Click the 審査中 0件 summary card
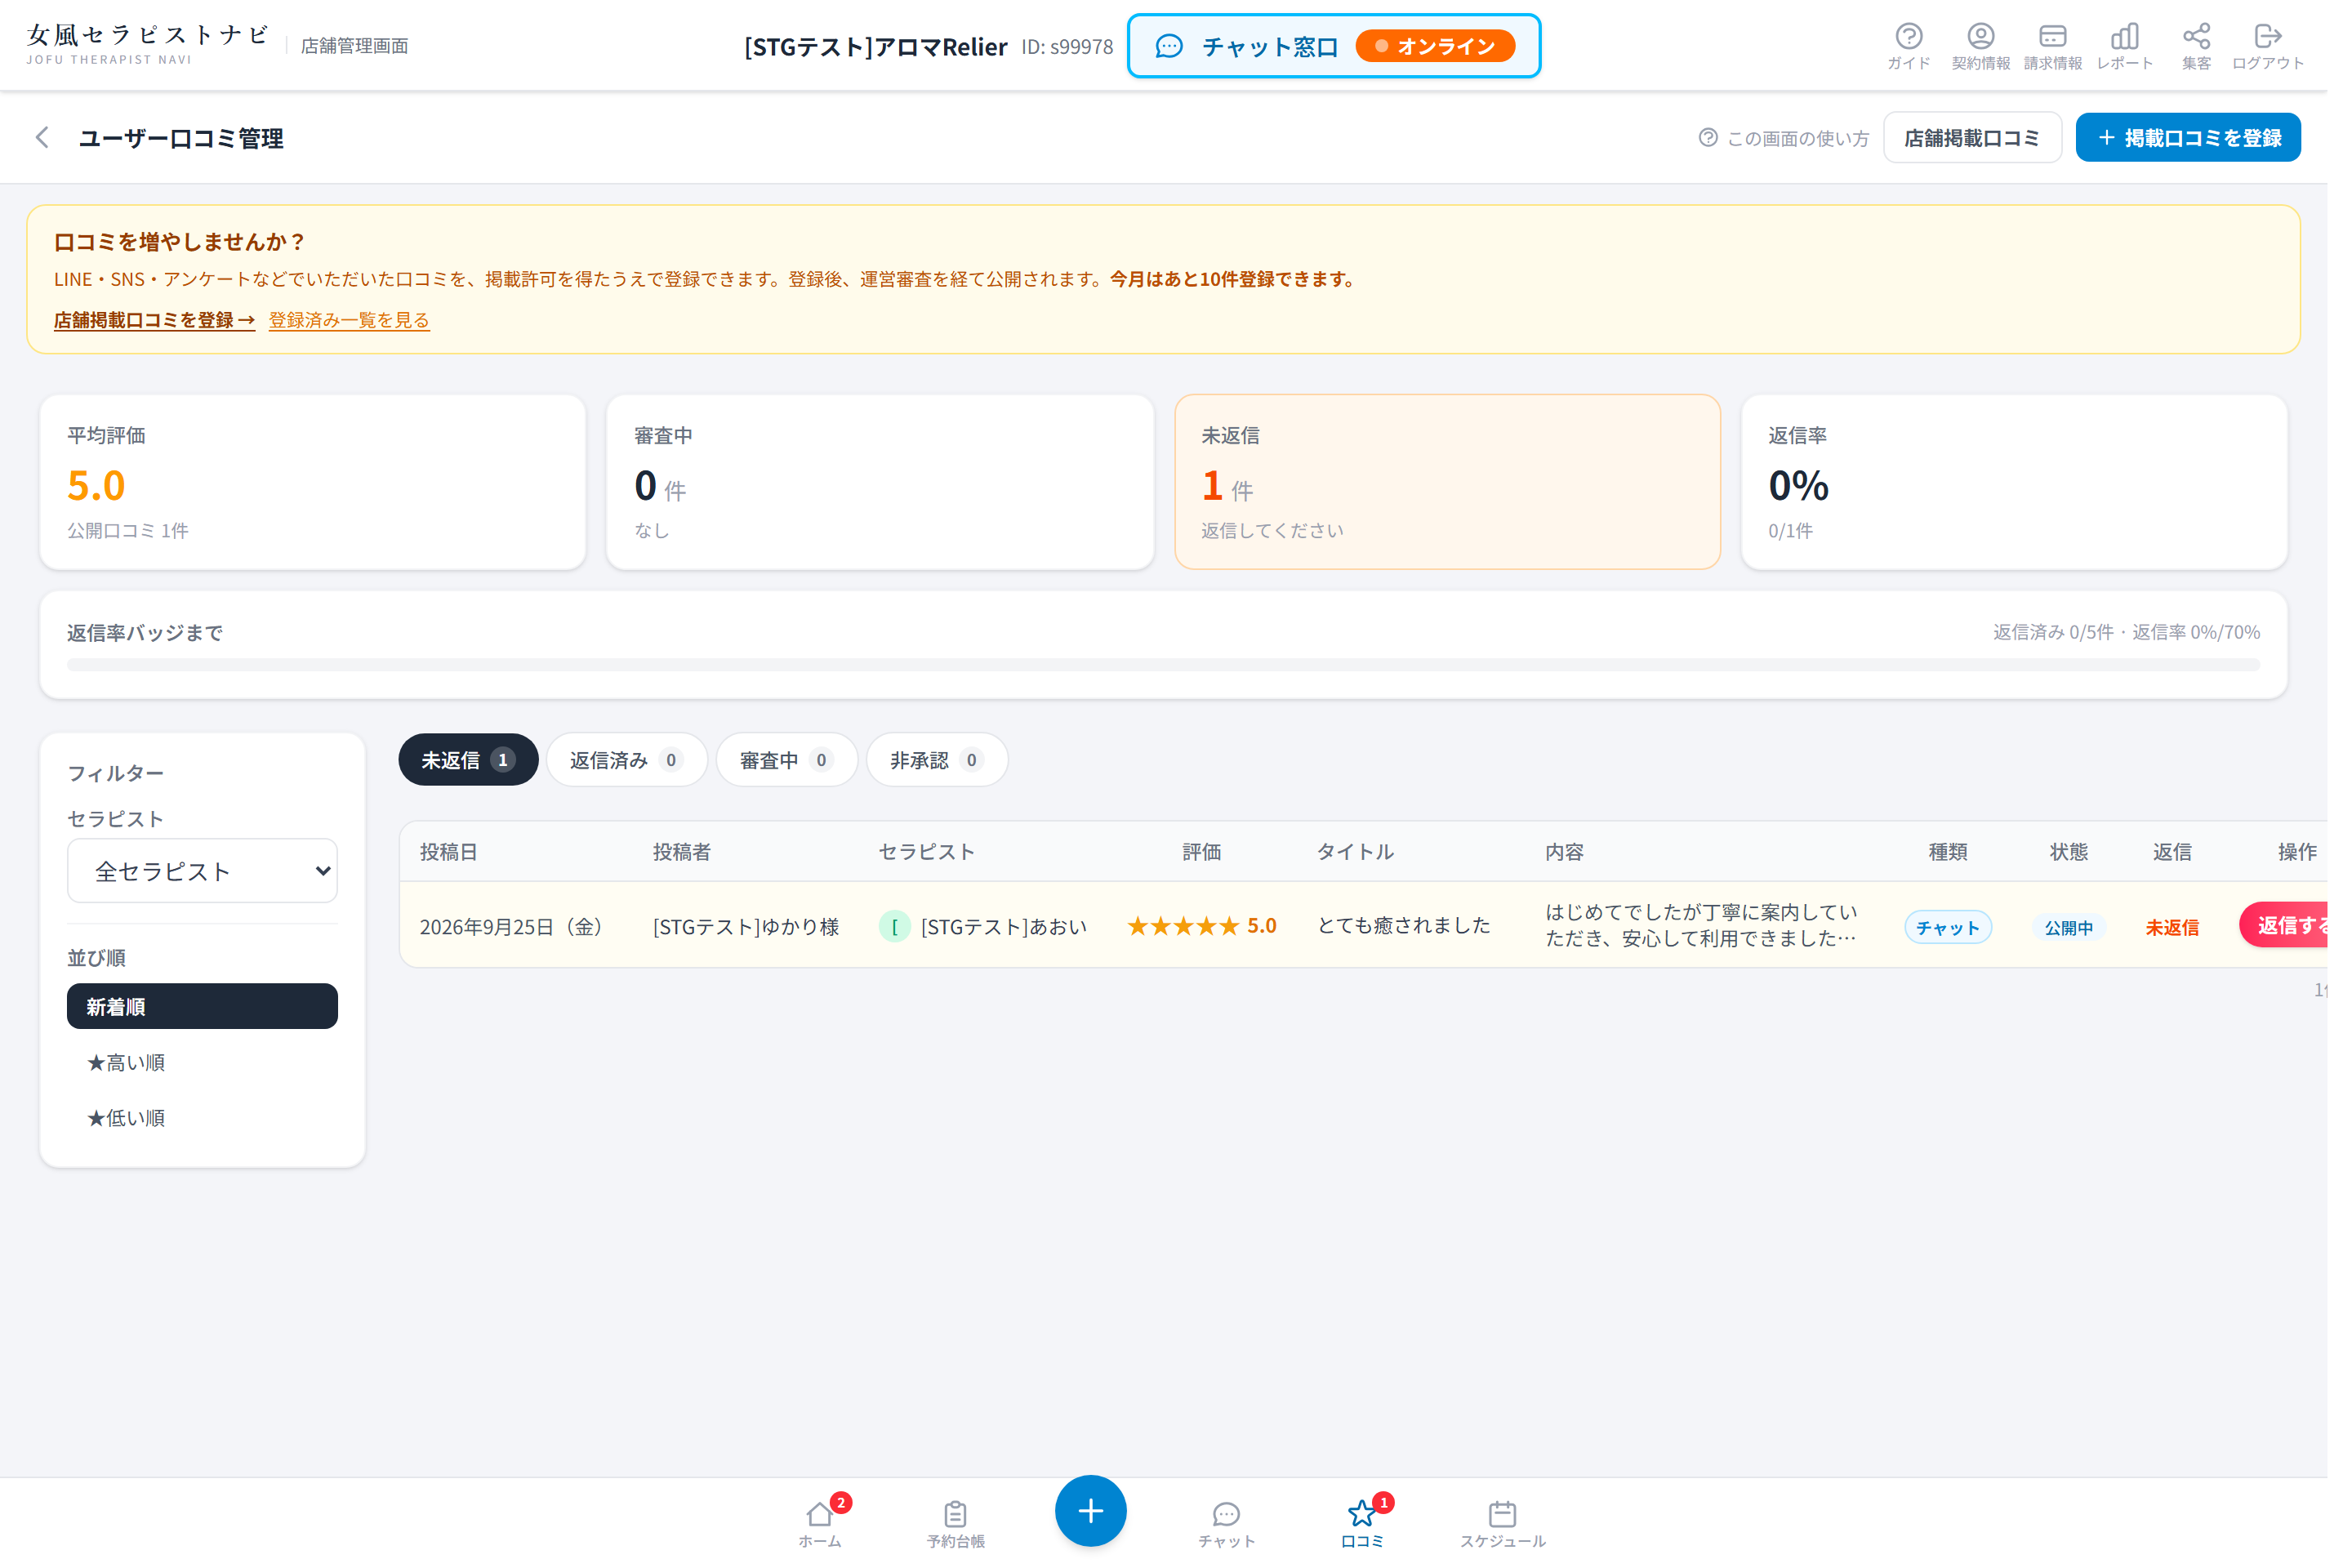 click(889, 487)
